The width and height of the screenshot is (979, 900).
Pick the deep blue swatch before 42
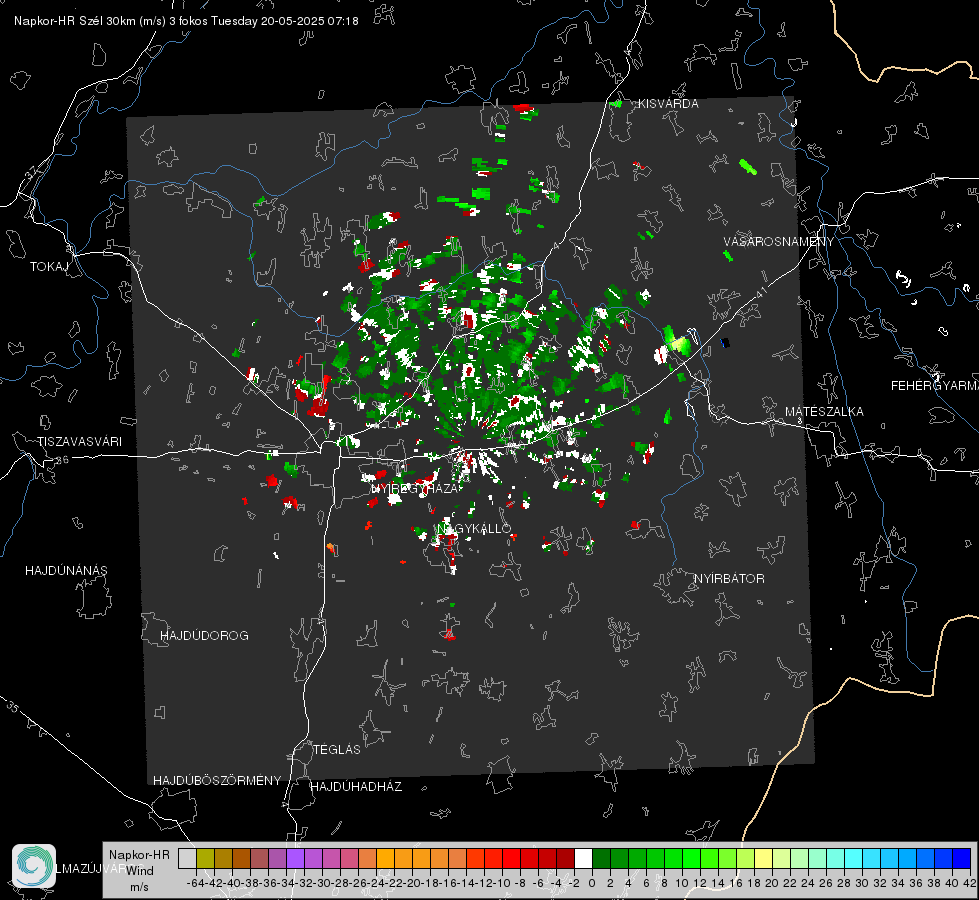[x=962, y=858]
